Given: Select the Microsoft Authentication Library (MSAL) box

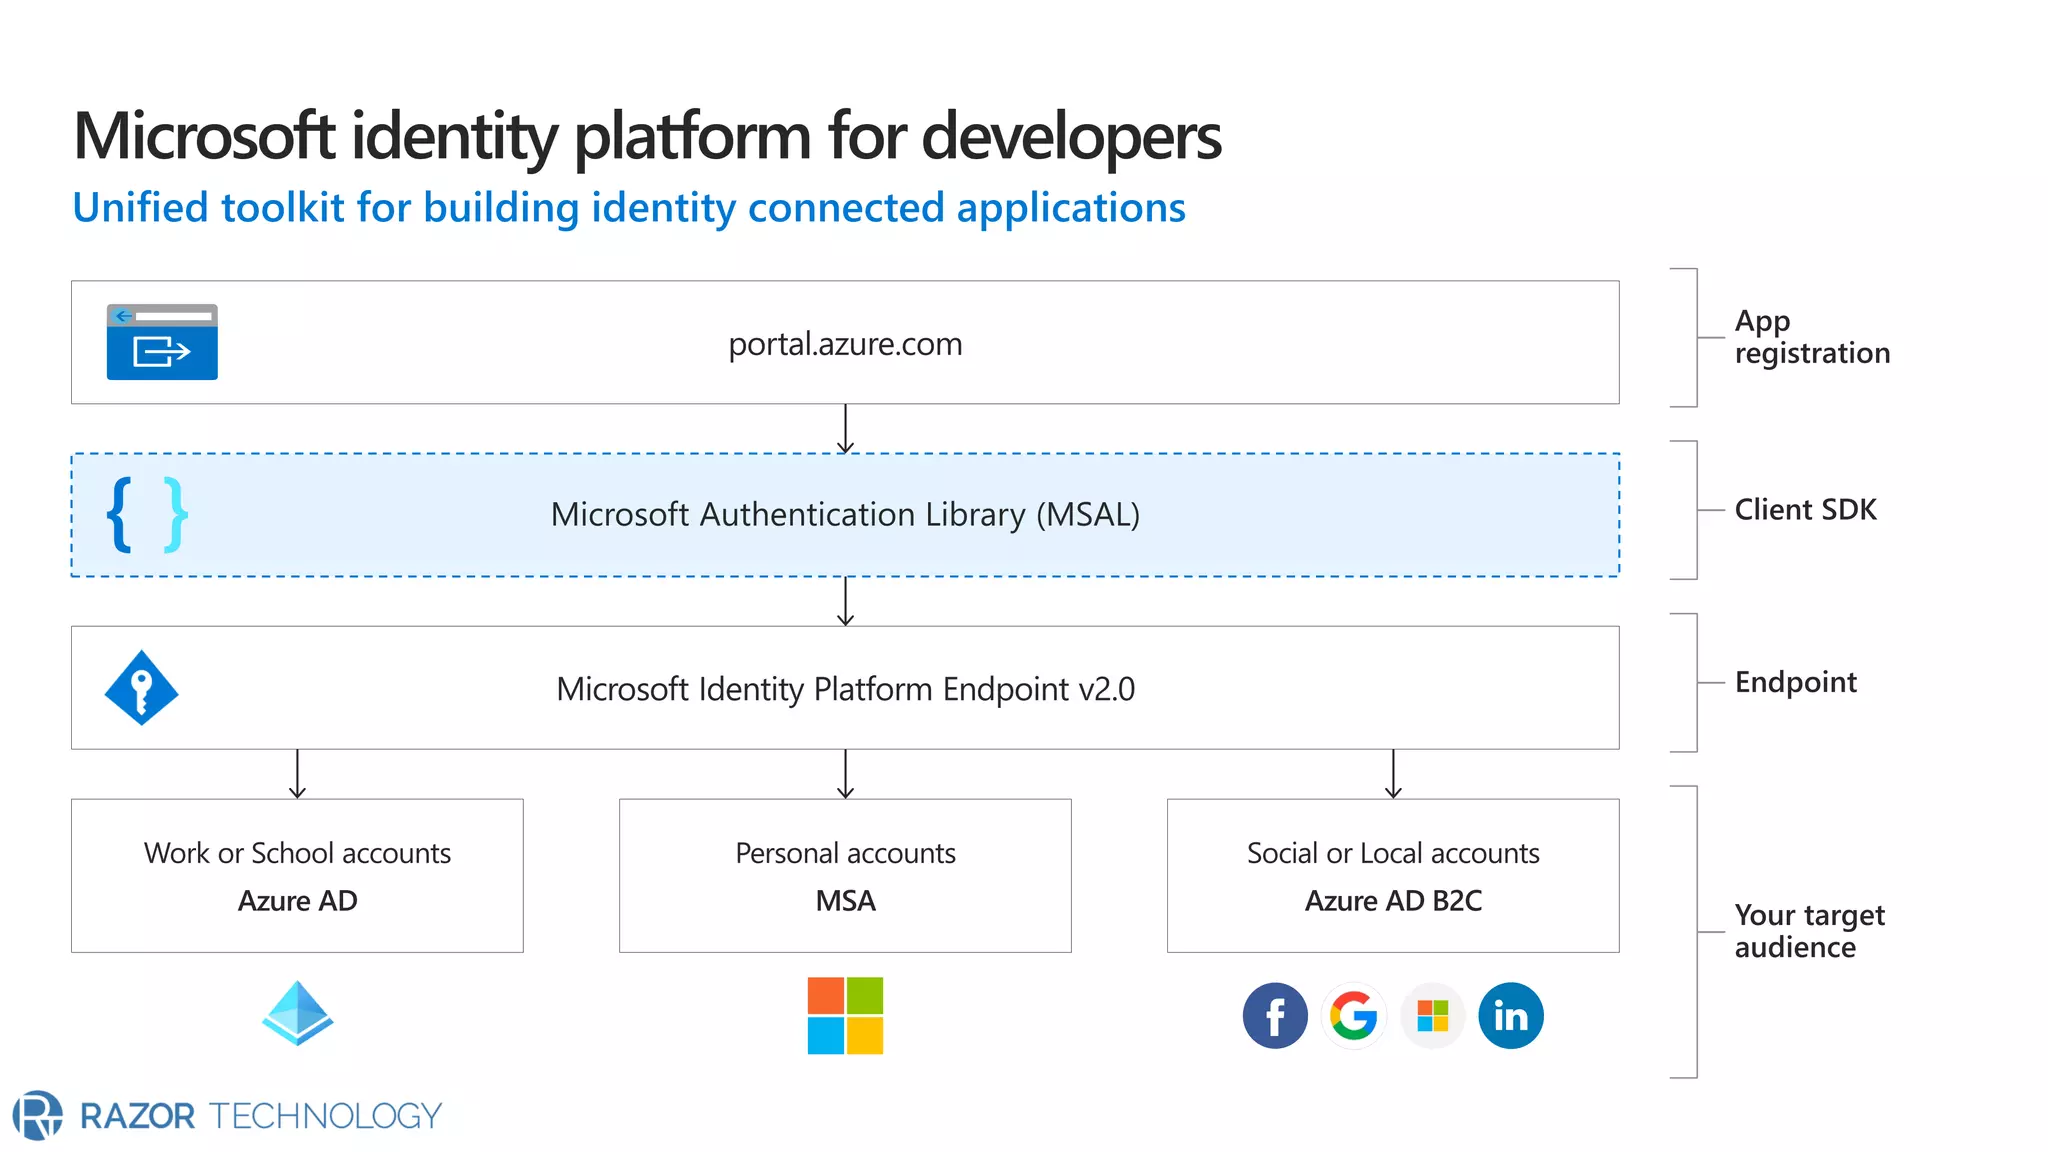Looking at the screenshot, I should 845,515.
